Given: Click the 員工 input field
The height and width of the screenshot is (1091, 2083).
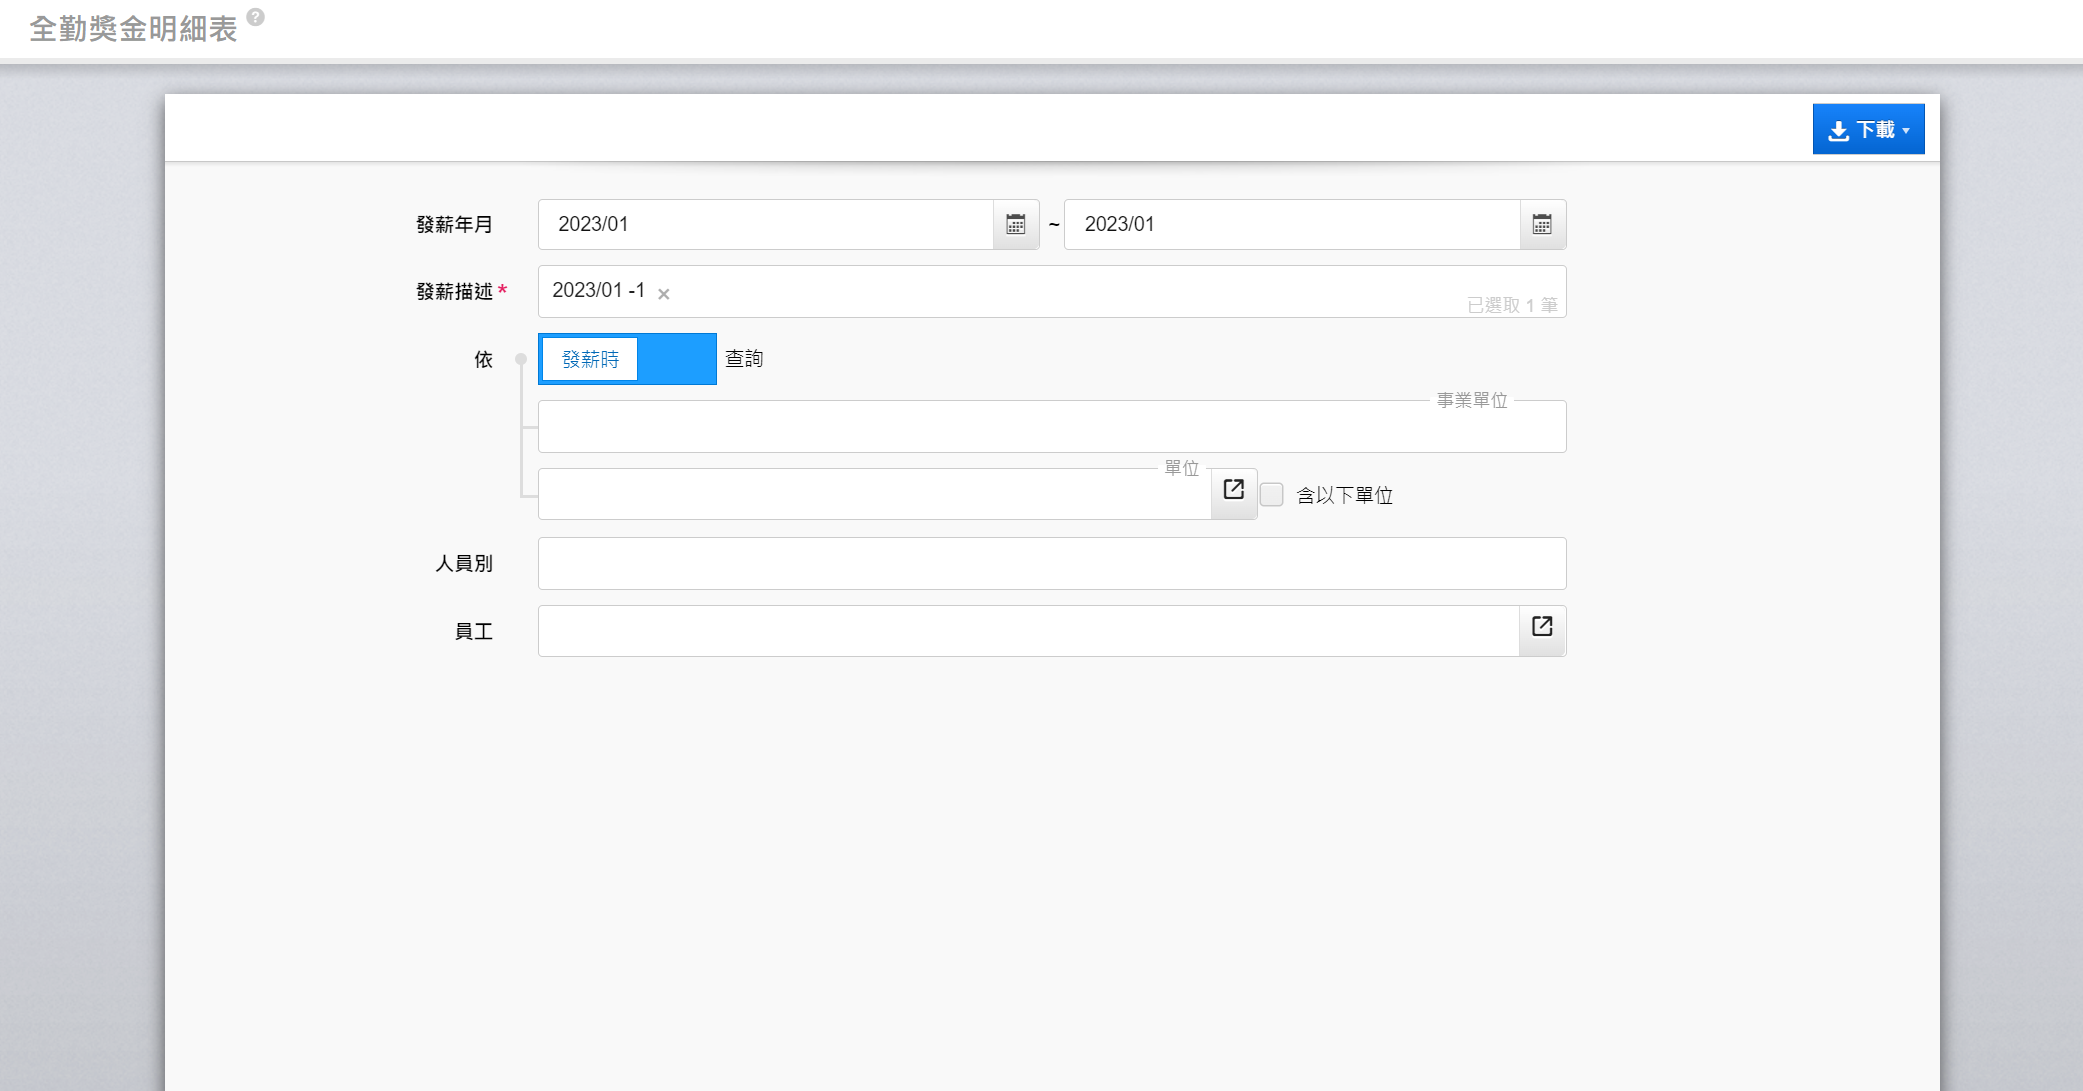Looking at the screenshot, I should [x=1028, y=632].
